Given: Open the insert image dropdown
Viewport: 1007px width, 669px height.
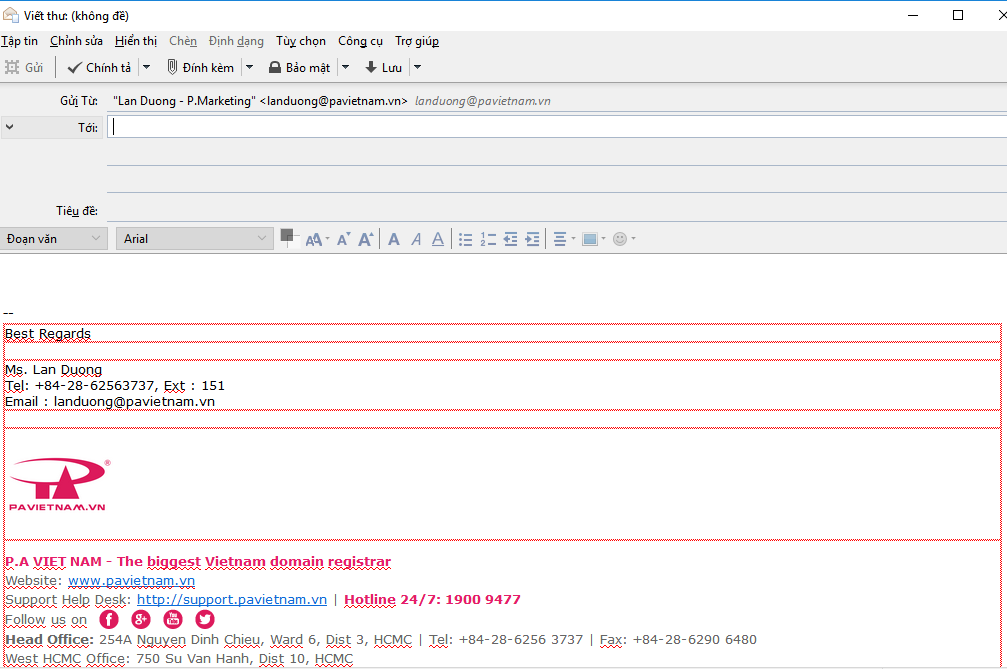Looking at the screenshot, I should pos(594,239).
